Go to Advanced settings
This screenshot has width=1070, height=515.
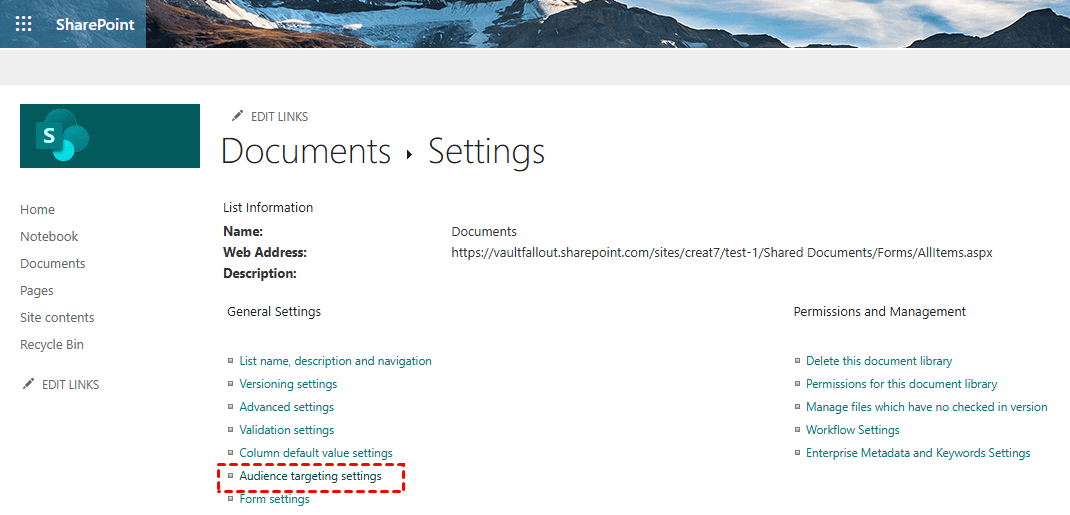point(286,407)
